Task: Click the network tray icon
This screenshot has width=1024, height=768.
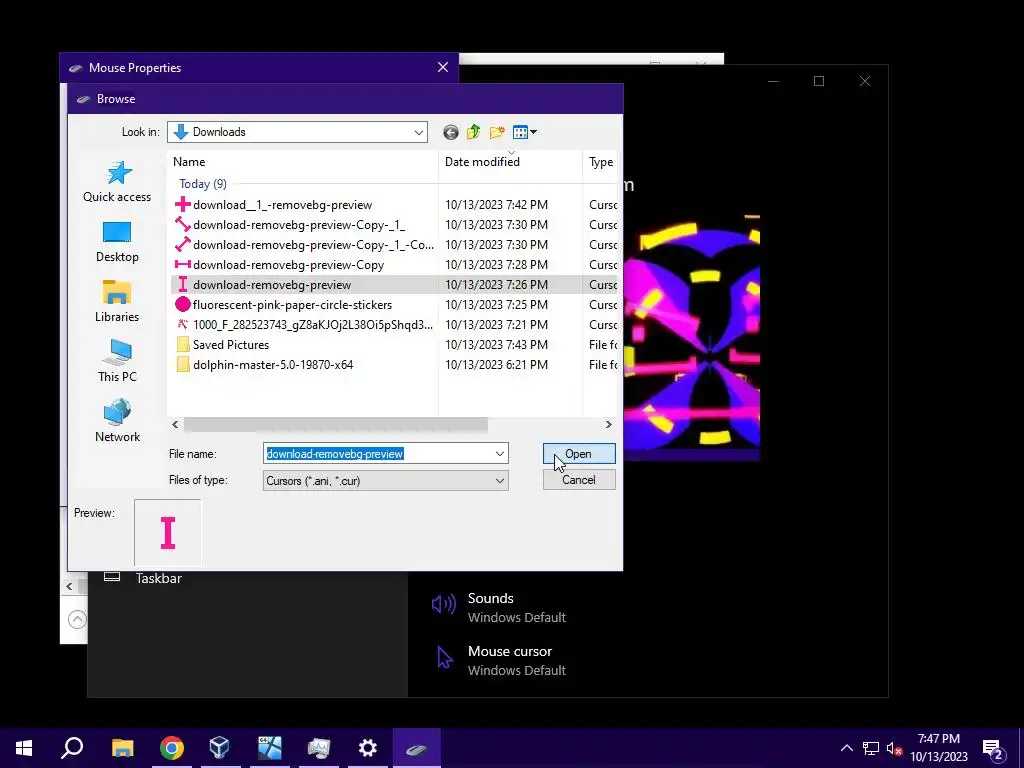Action: [x=871, y=748]
